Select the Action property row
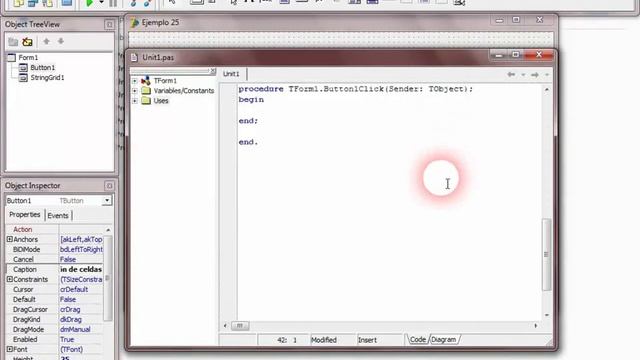Screen dimensions: 640x360 [55, 229]
